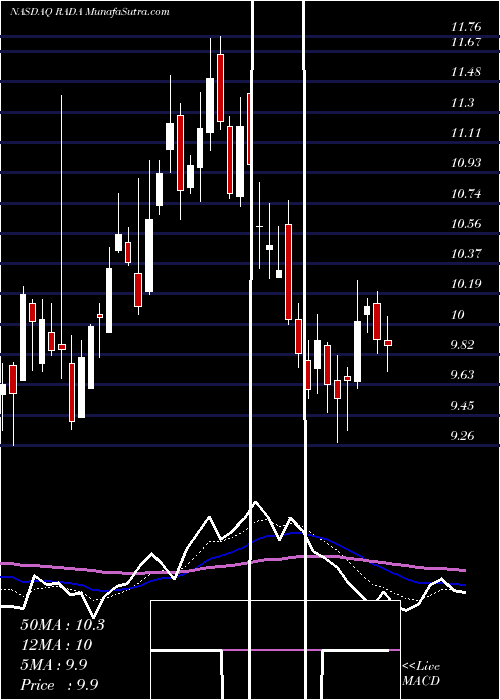Click the 10.93 price level label
The height and width of the screenshot is (700, 500).
tap(466, 162)
